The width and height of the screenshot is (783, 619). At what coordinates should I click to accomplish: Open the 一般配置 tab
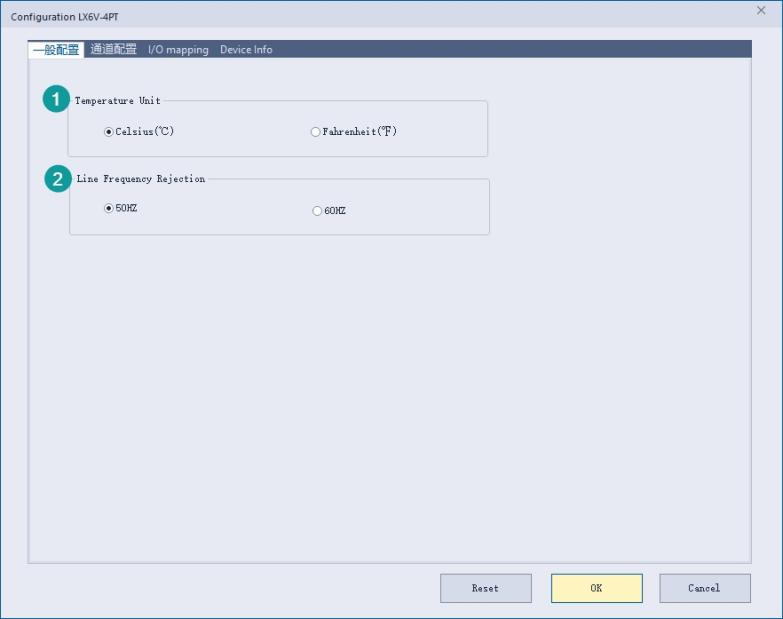[x=56, y=49]
